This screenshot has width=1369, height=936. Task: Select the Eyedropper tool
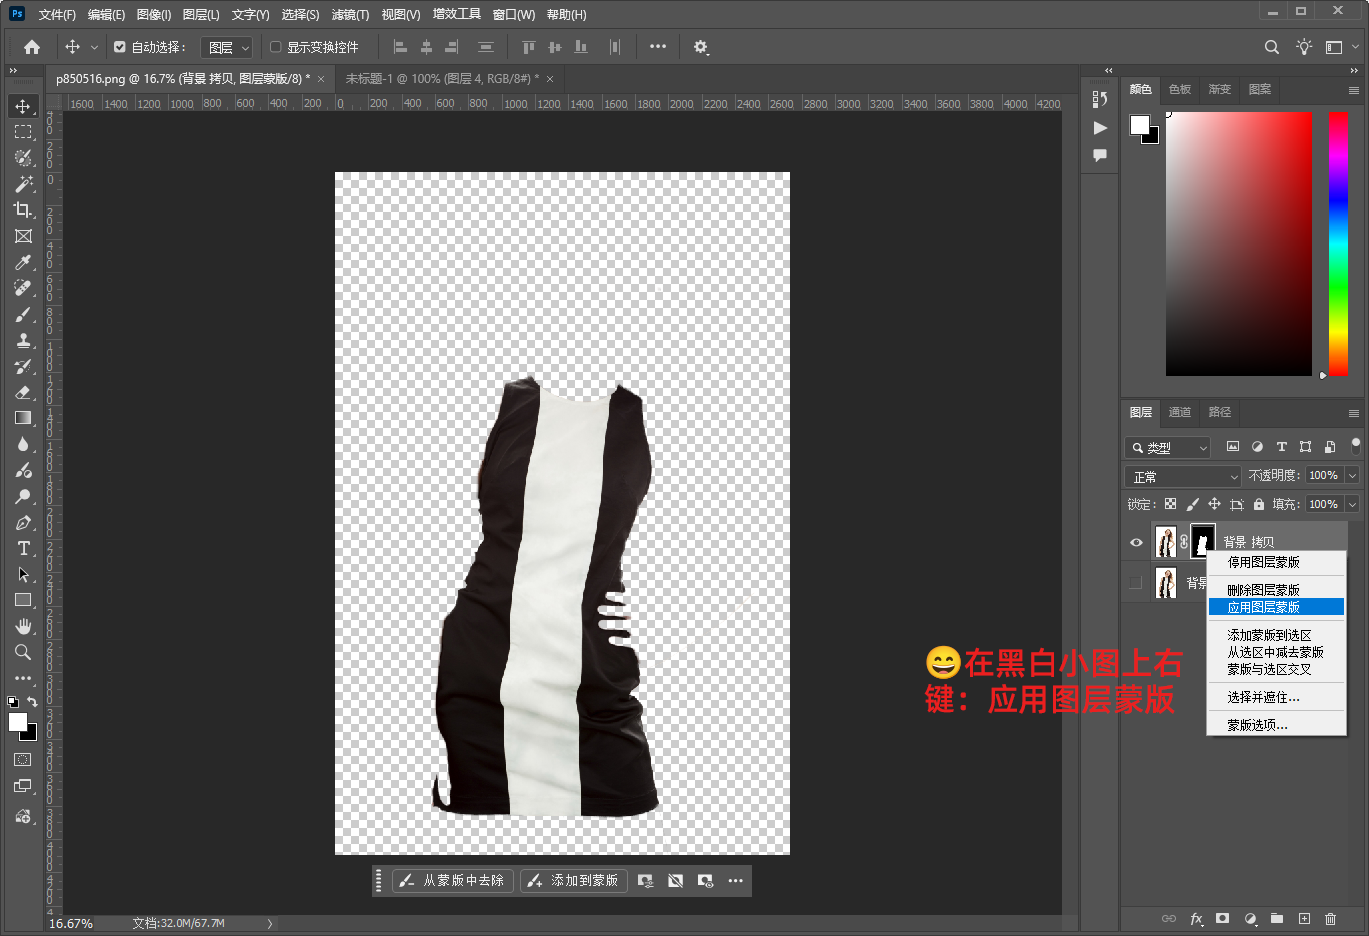23,262
